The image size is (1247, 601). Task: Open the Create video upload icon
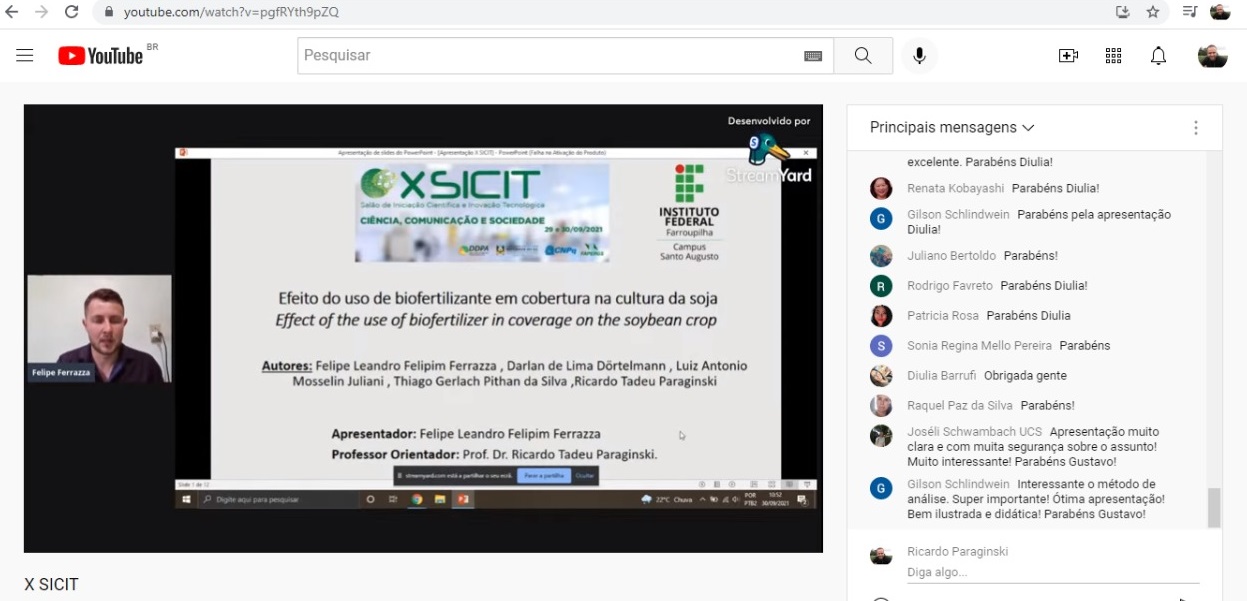point(1068,56)
